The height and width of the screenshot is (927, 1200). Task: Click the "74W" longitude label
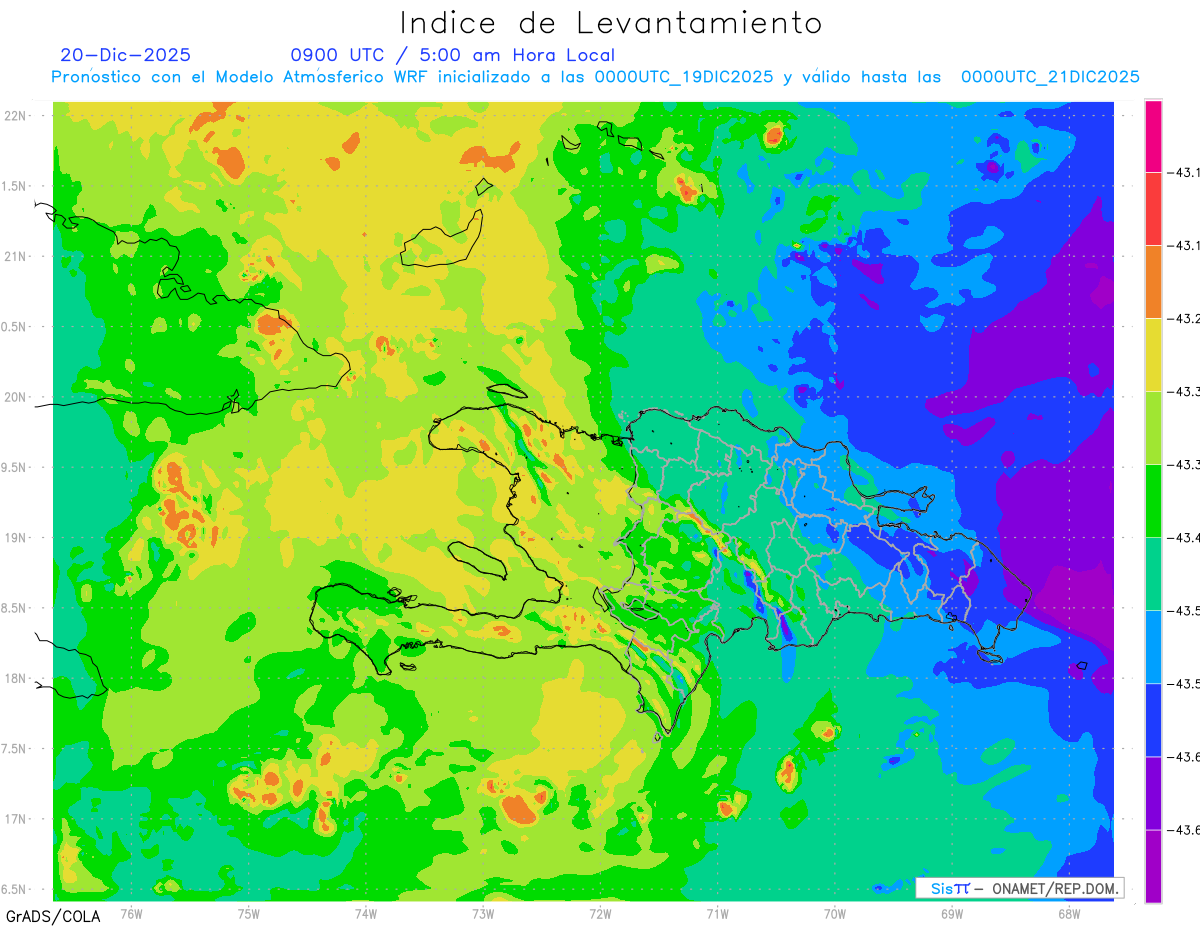pos(366,913)
